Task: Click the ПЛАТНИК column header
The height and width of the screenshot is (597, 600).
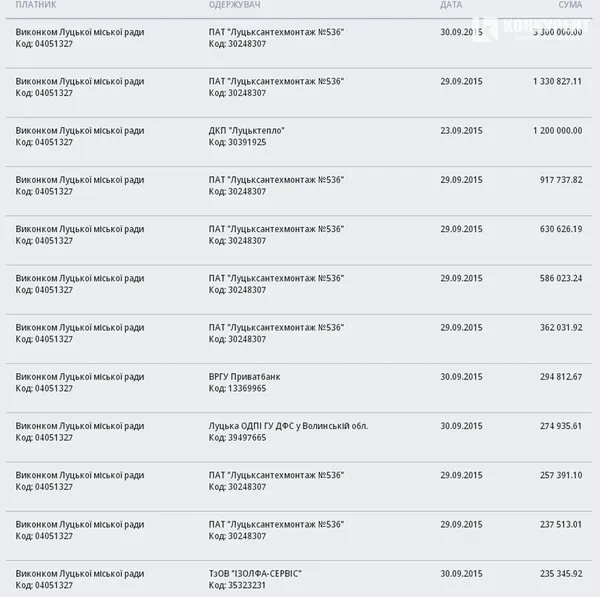Action: pyautogui.click(x=36, y=5)
